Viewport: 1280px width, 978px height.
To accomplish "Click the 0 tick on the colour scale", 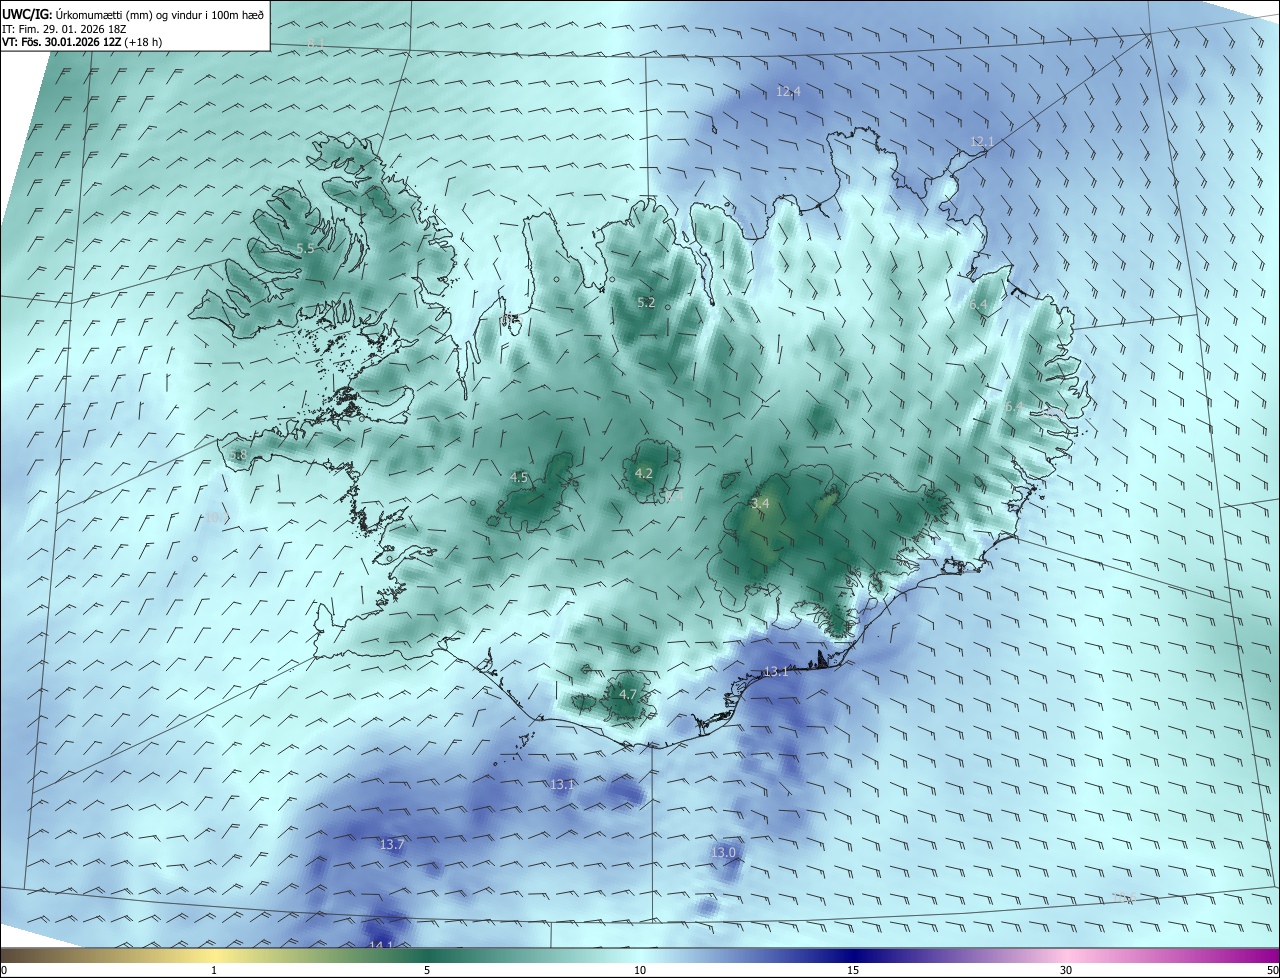I will pos(4,971).
